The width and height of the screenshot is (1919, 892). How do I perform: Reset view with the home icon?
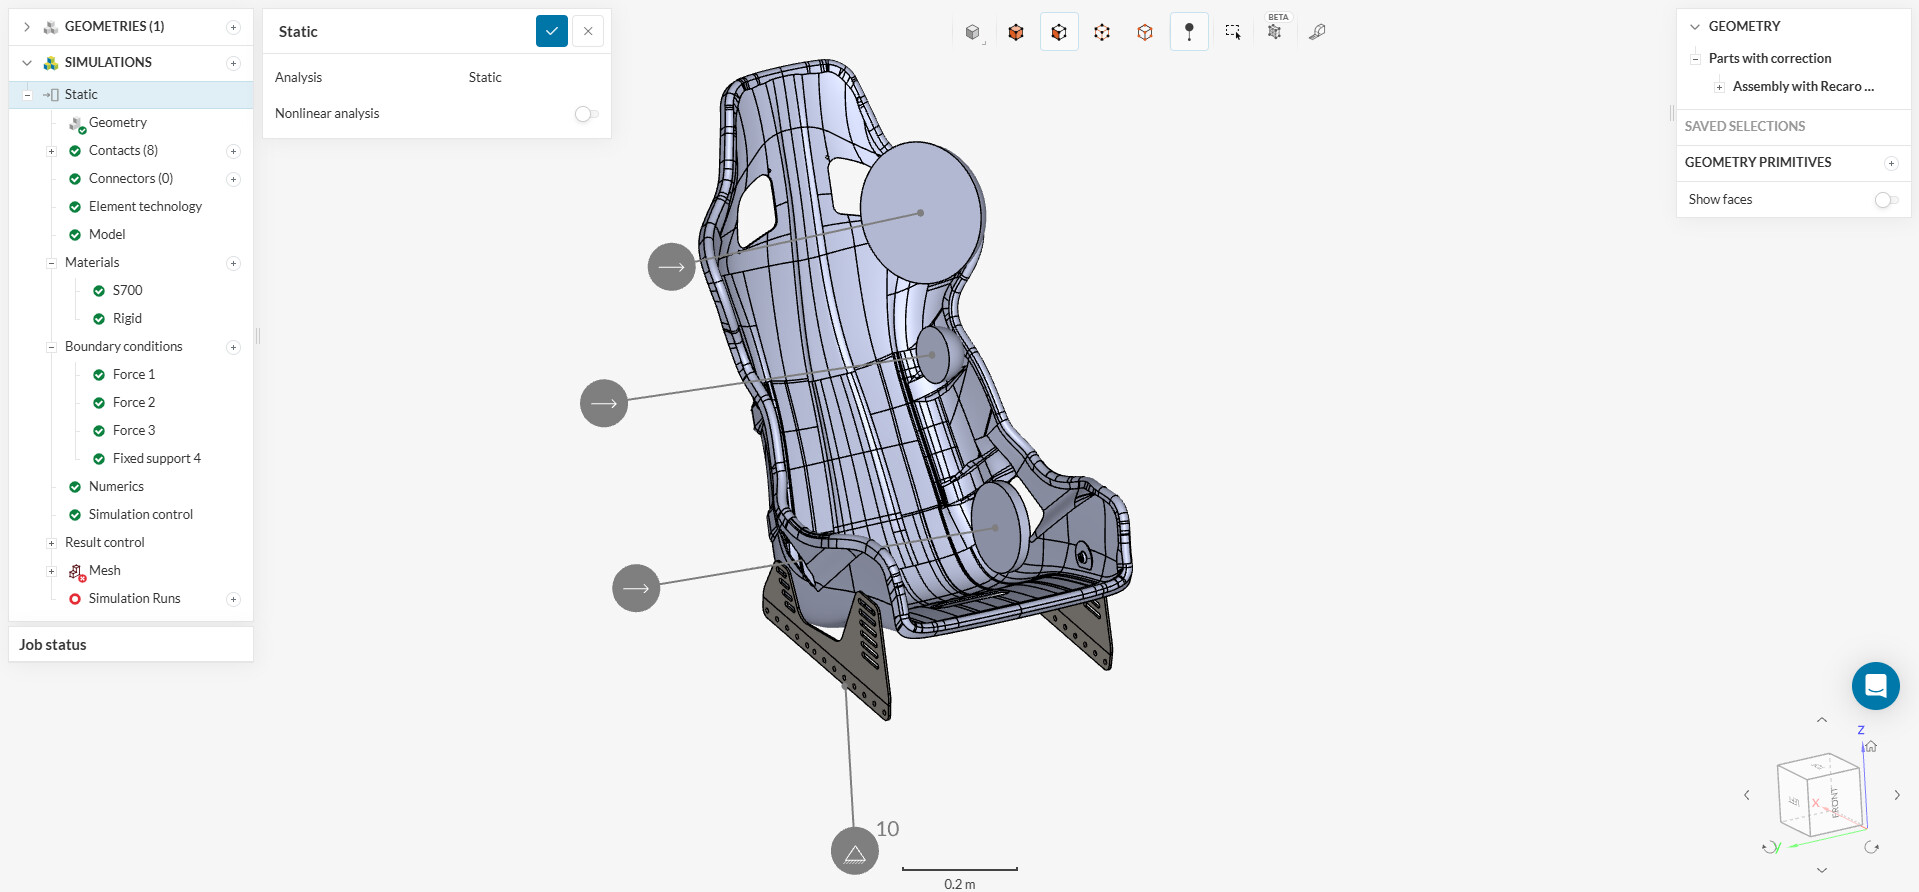click(x=1870, y=746)
